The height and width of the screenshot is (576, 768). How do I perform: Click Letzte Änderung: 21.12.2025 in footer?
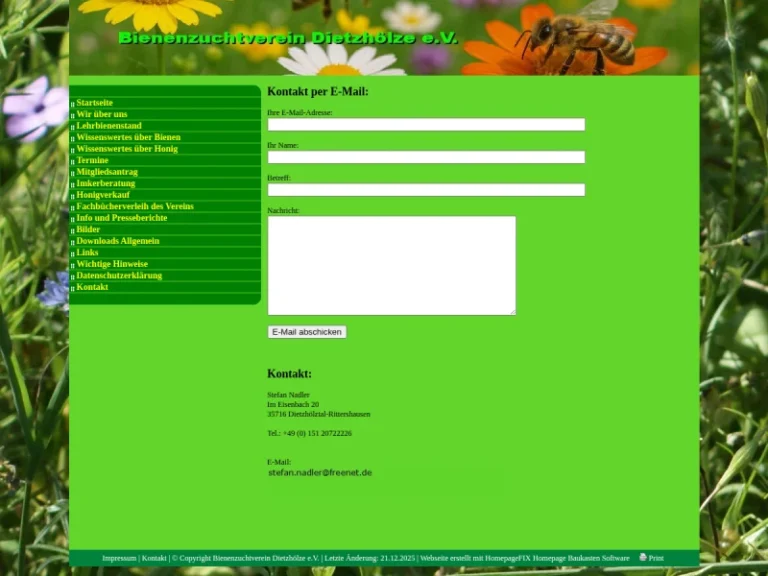pyautogui.click(x=370, y=558)
